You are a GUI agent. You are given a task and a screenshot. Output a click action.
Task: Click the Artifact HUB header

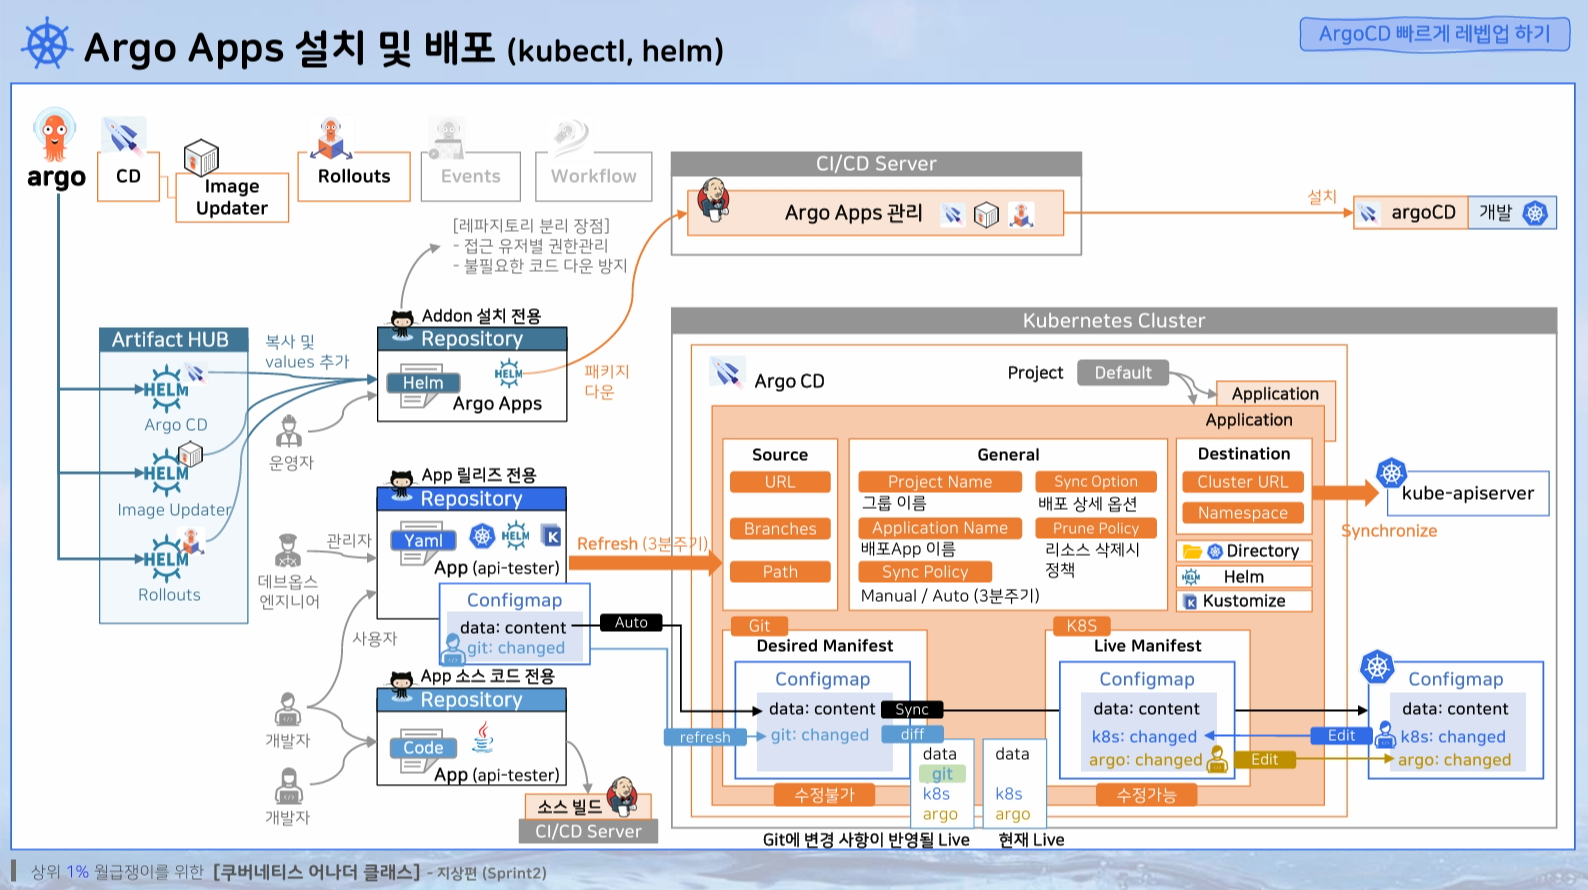coord(173,339)
